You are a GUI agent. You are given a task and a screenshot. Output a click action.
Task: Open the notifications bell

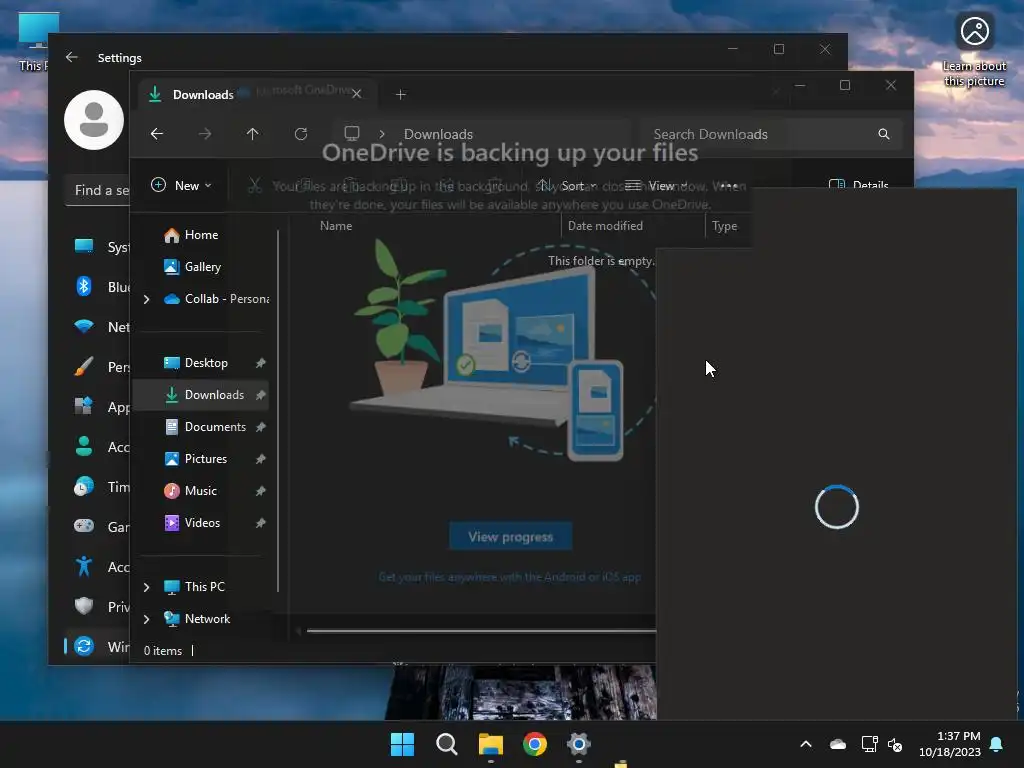click(x=997, y=744)
